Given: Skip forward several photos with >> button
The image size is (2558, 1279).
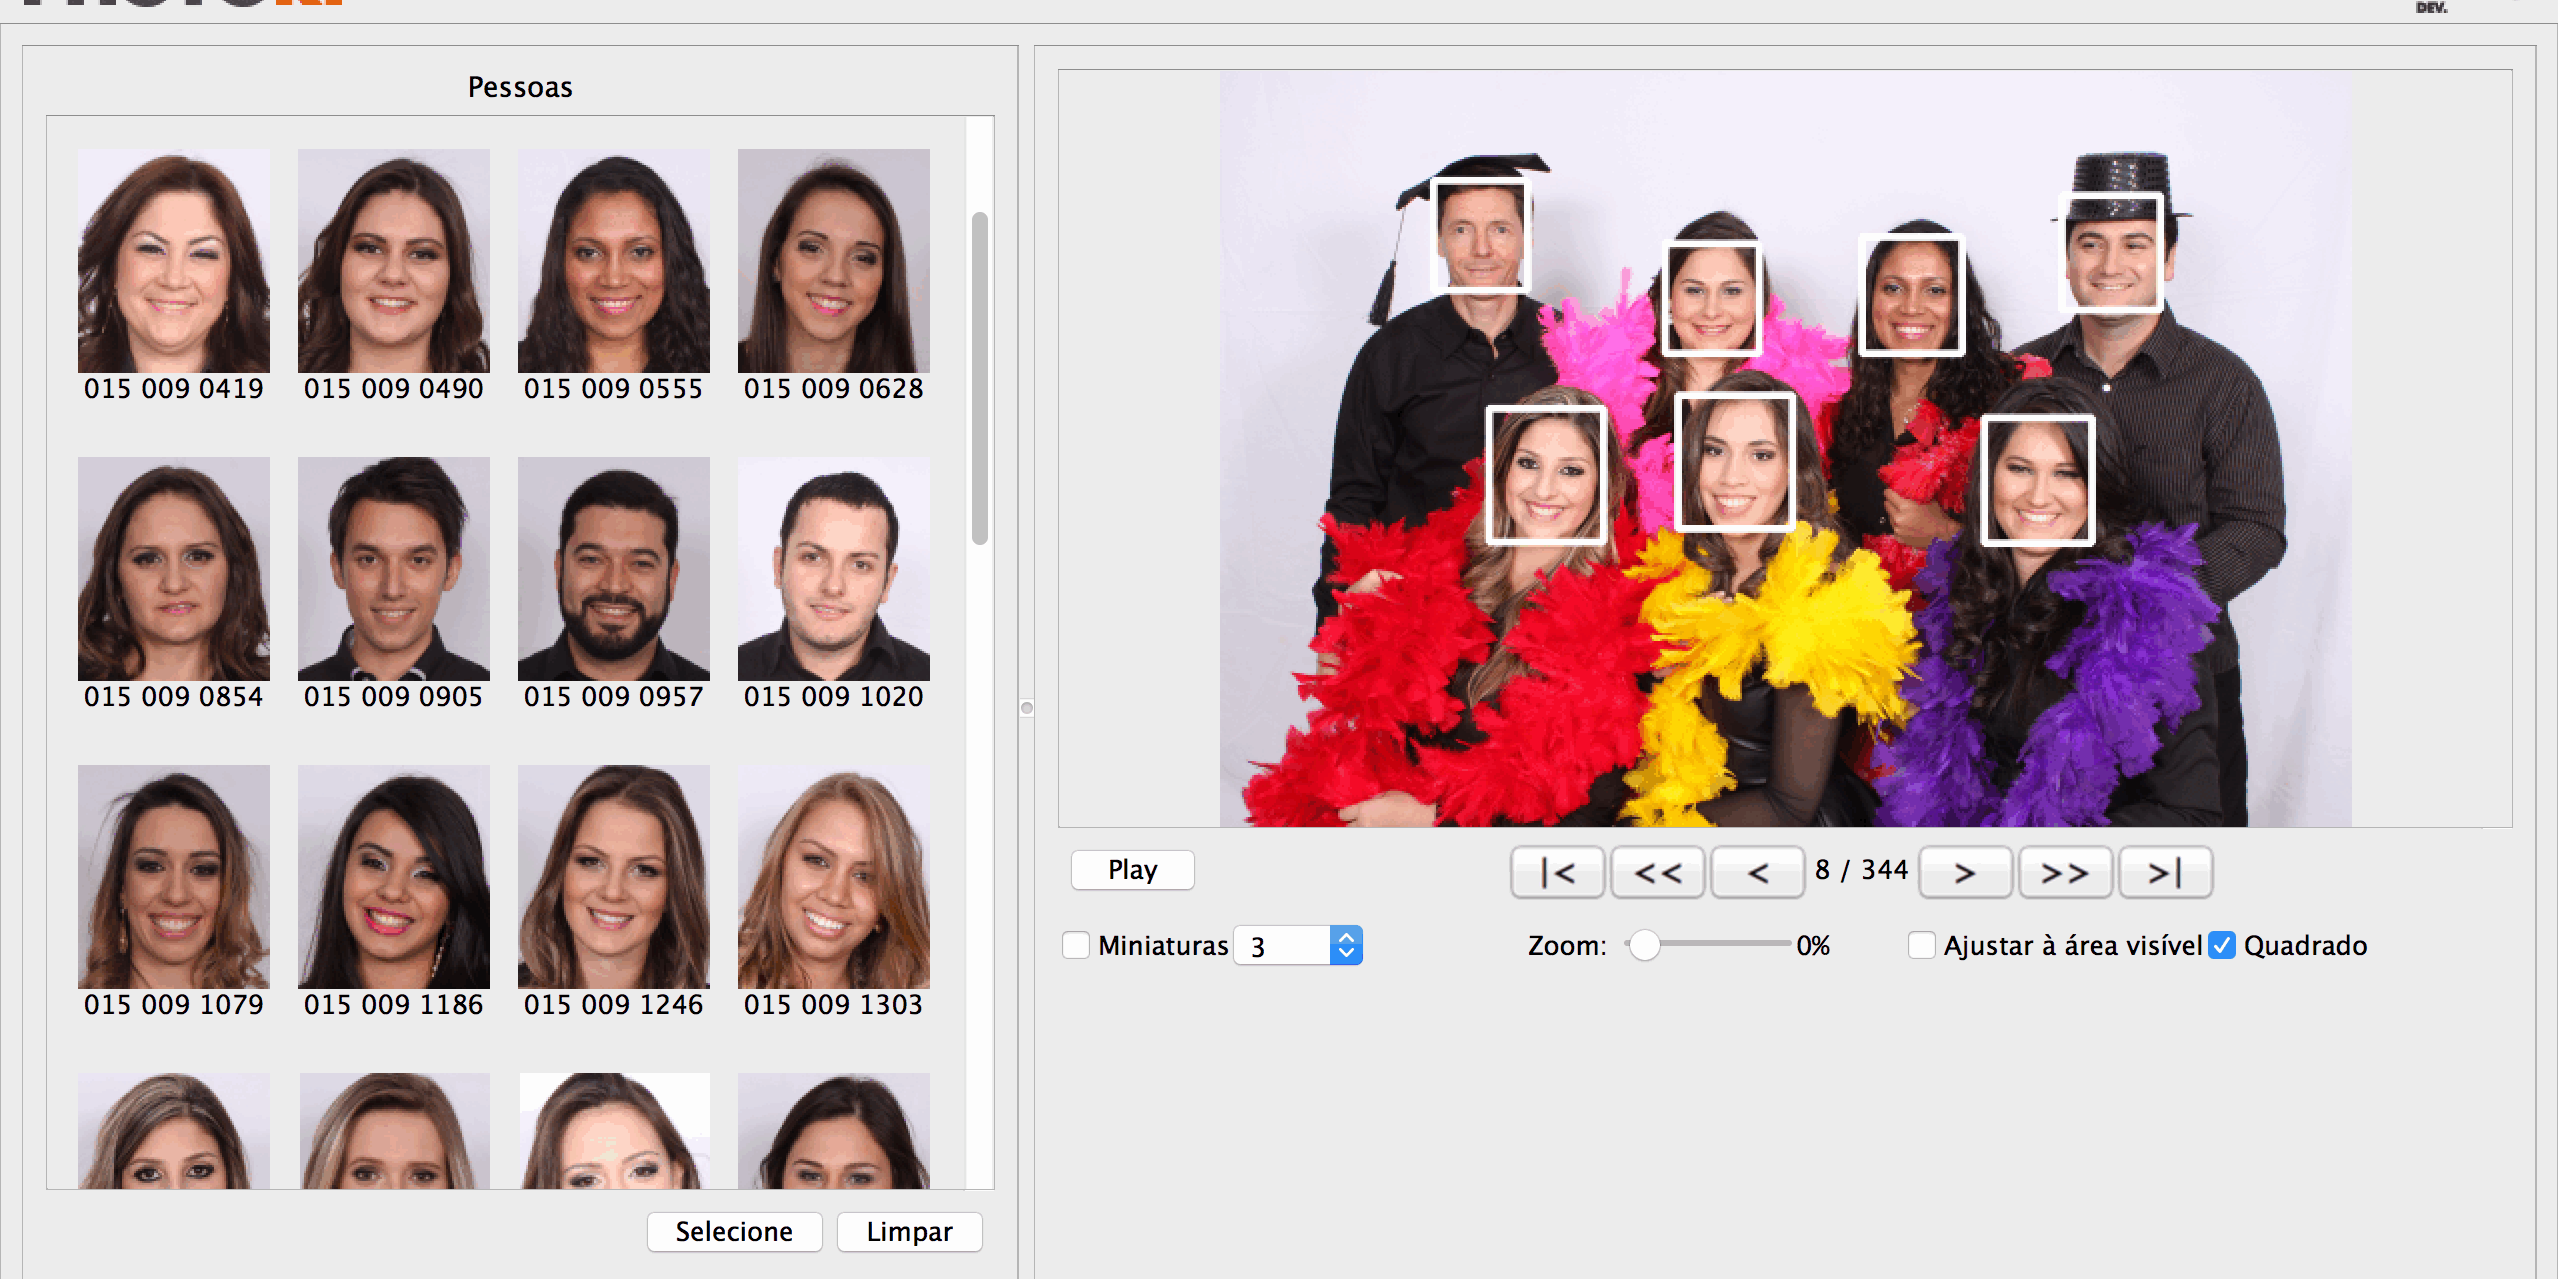Looking at the screenshot, I should coord(2064,872).
